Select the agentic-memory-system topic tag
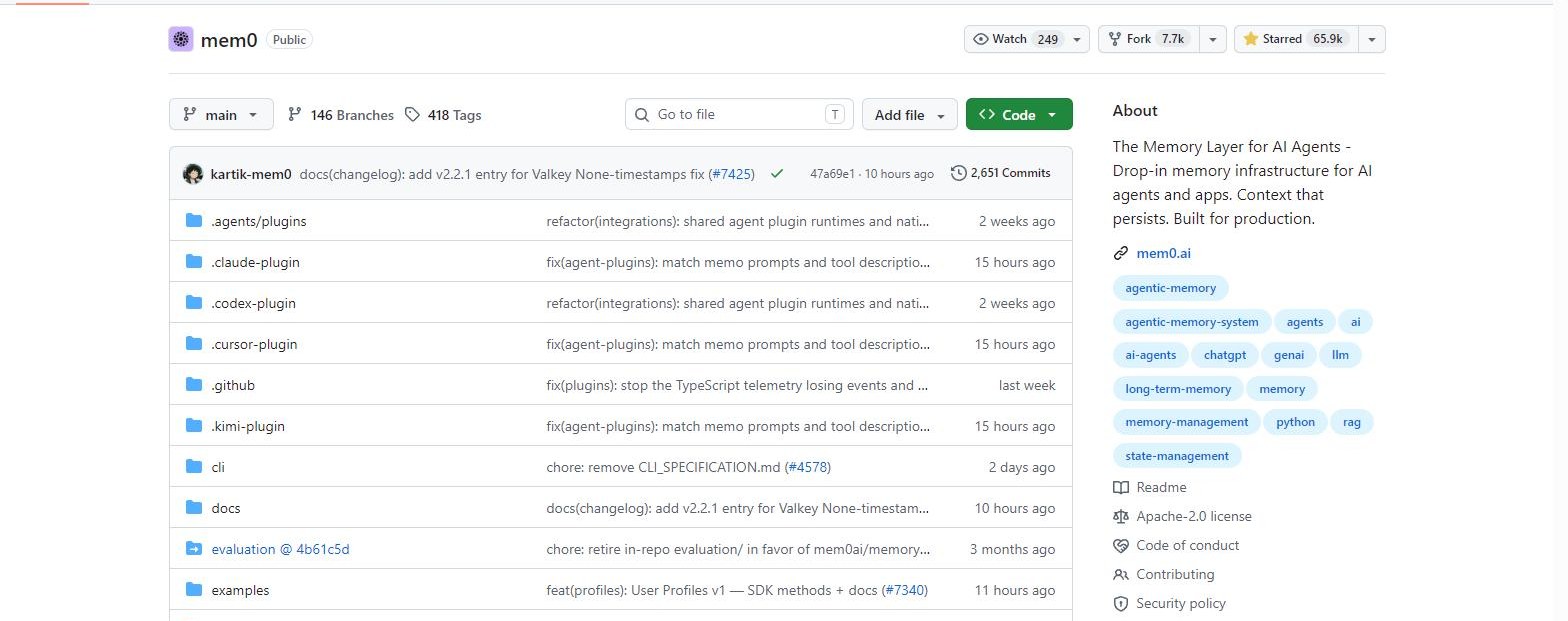 [1192, 322]
